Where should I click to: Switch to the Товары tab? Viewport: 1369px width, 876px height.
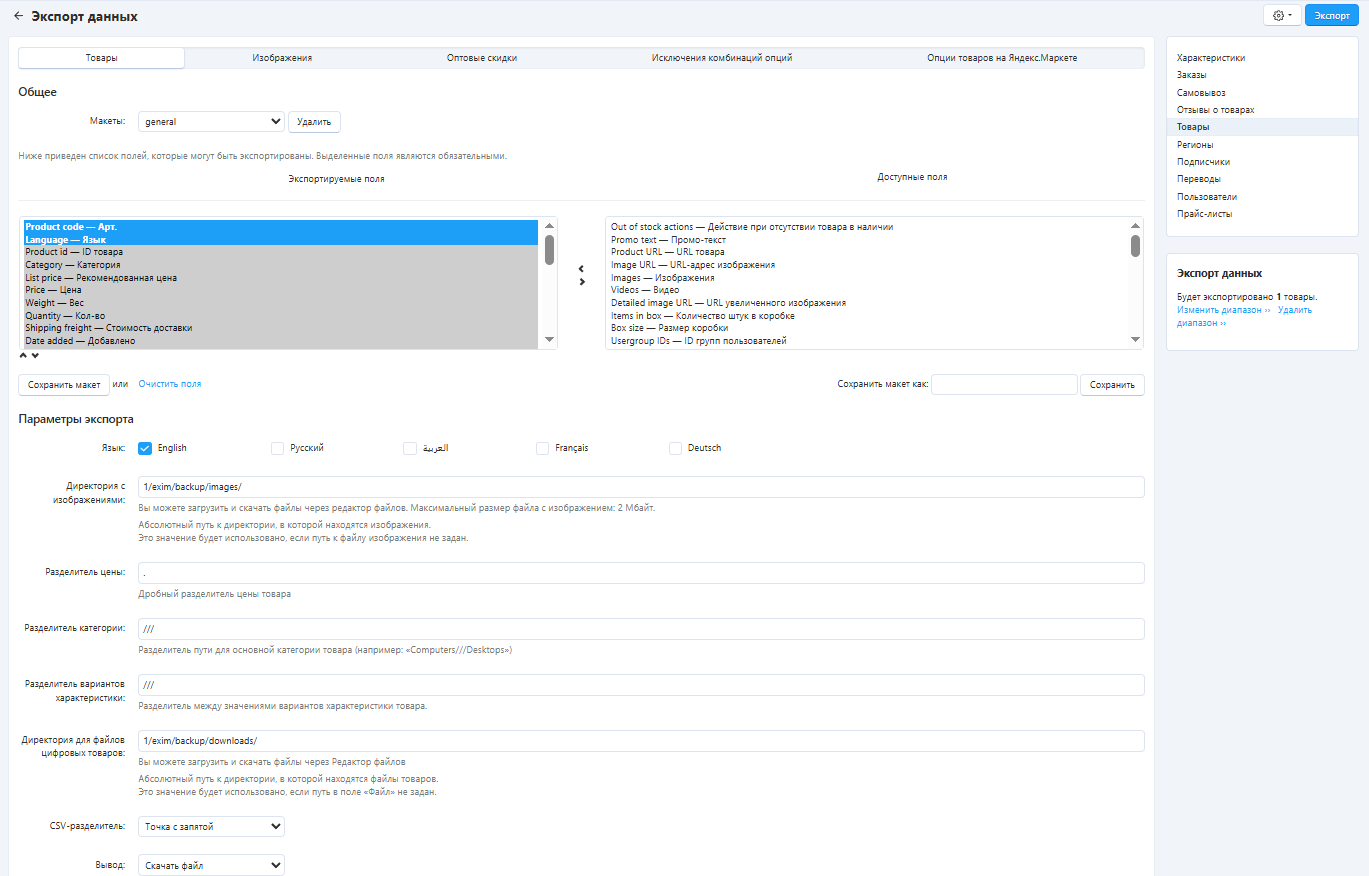point(102,58)
